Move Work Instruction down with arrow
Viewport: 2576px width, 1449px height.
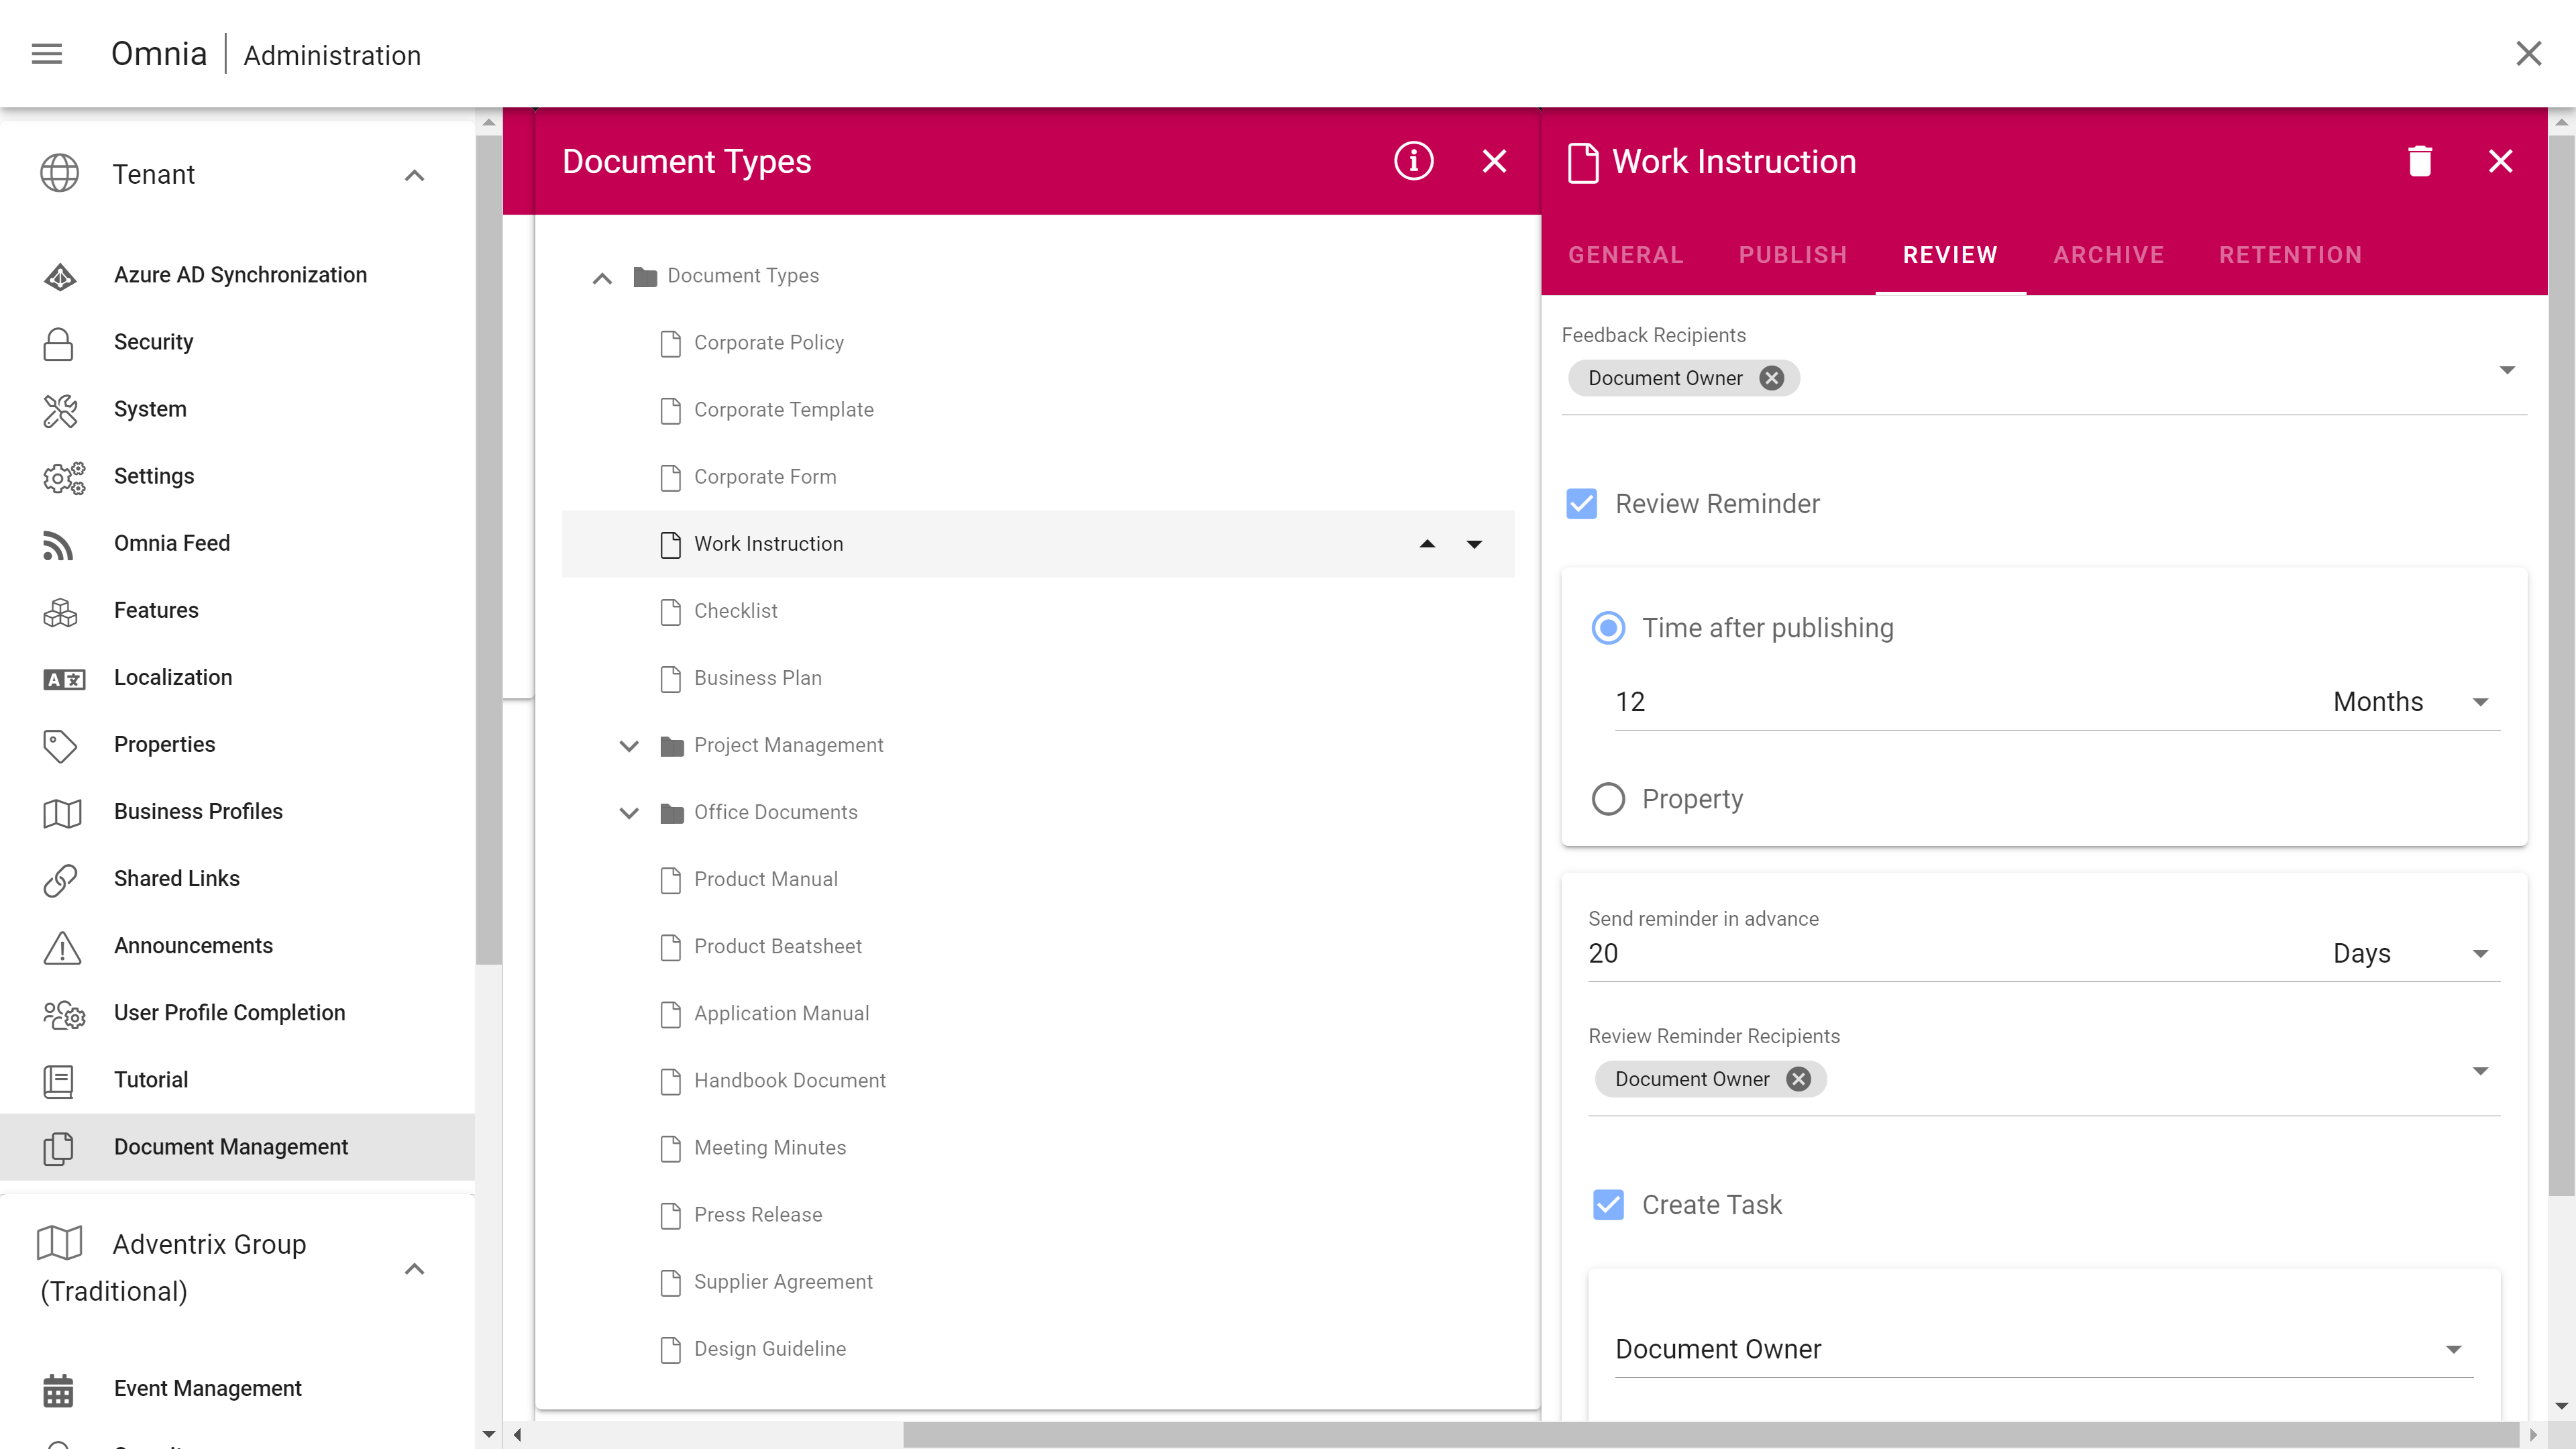point(1474,544)
